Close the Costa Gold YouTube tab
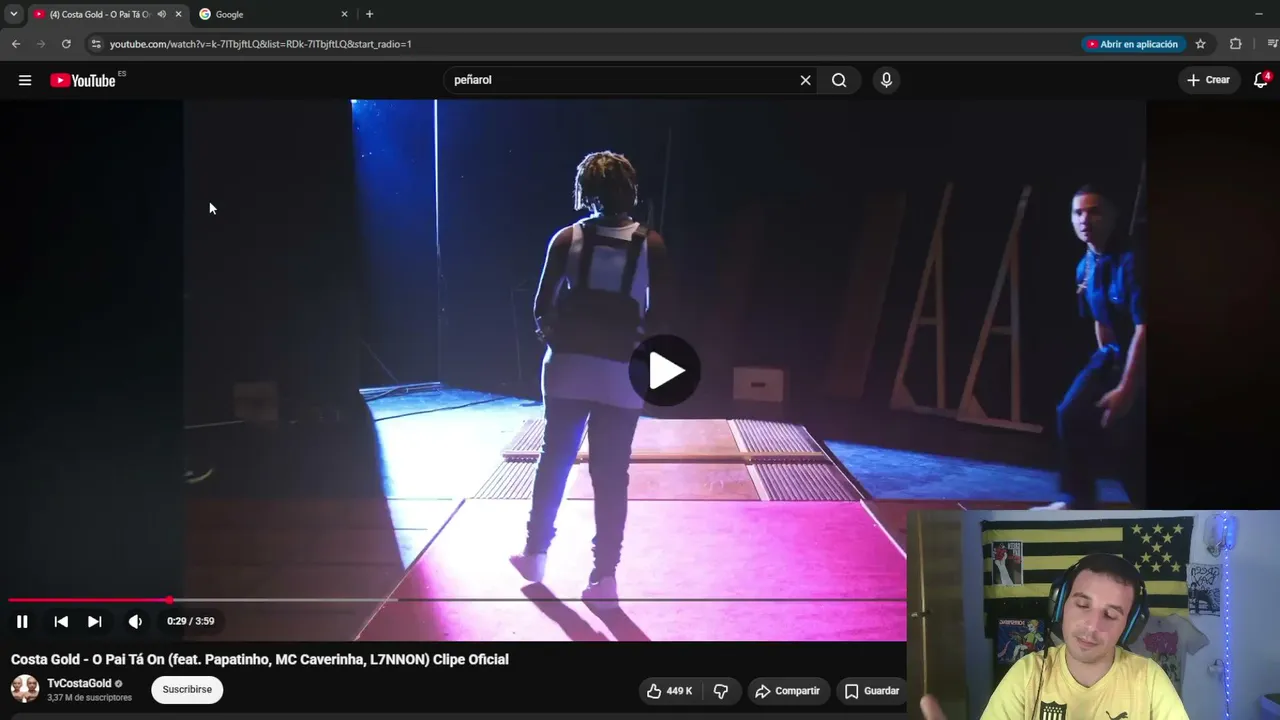 tap(178, 14)
